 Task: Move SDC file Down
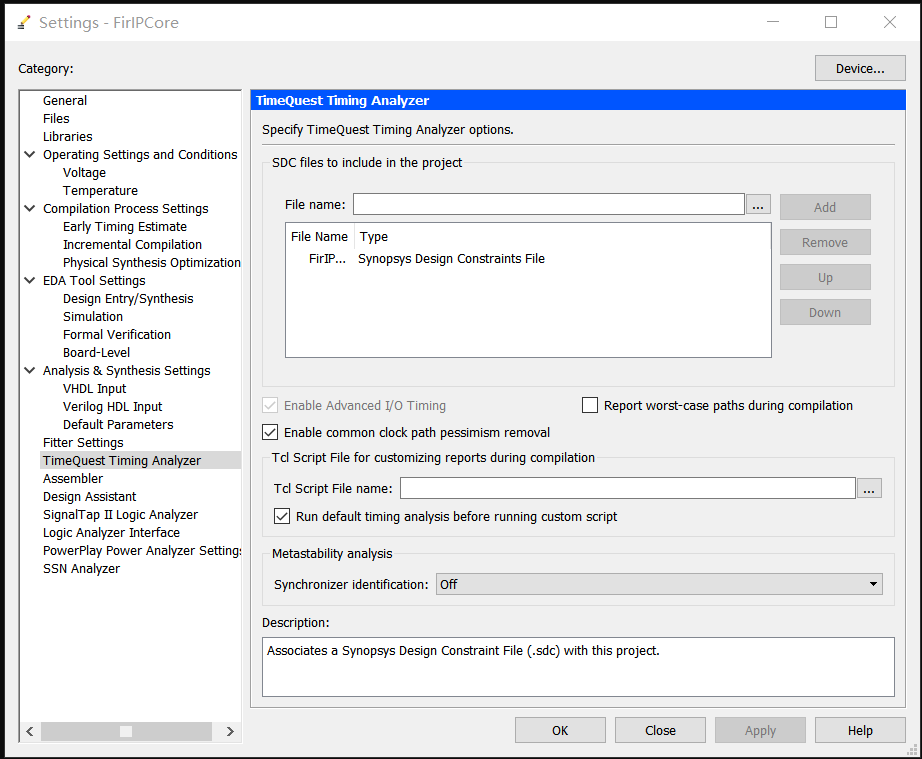point(825,312)
